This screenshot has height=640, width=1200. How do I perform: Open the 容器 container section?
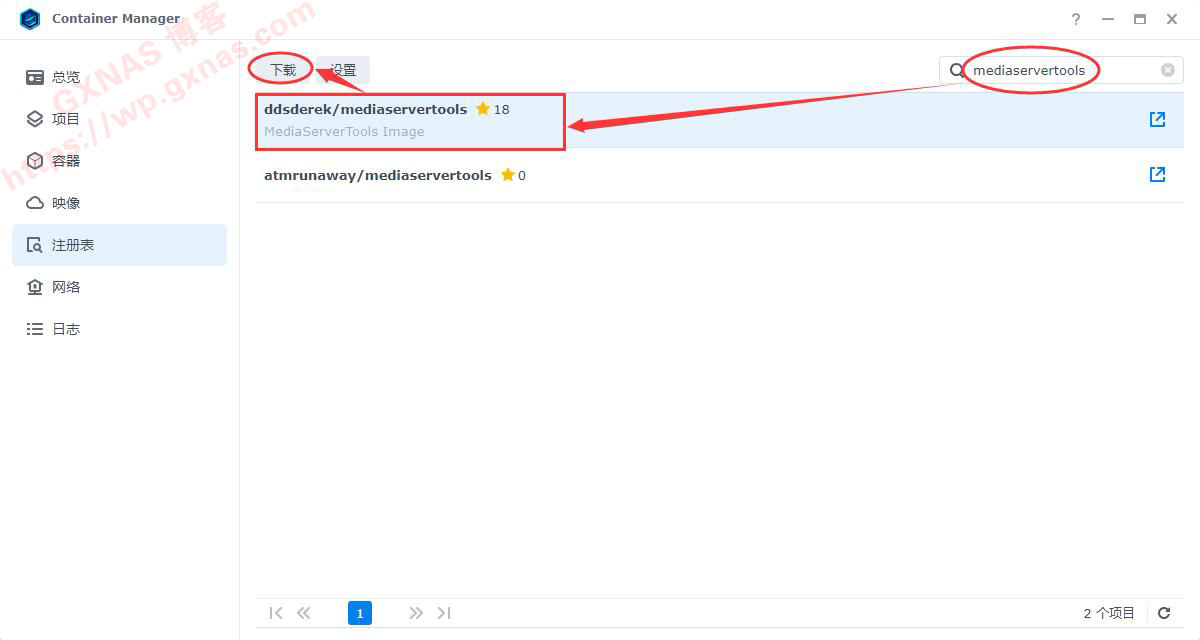click(x=66, y=161)
